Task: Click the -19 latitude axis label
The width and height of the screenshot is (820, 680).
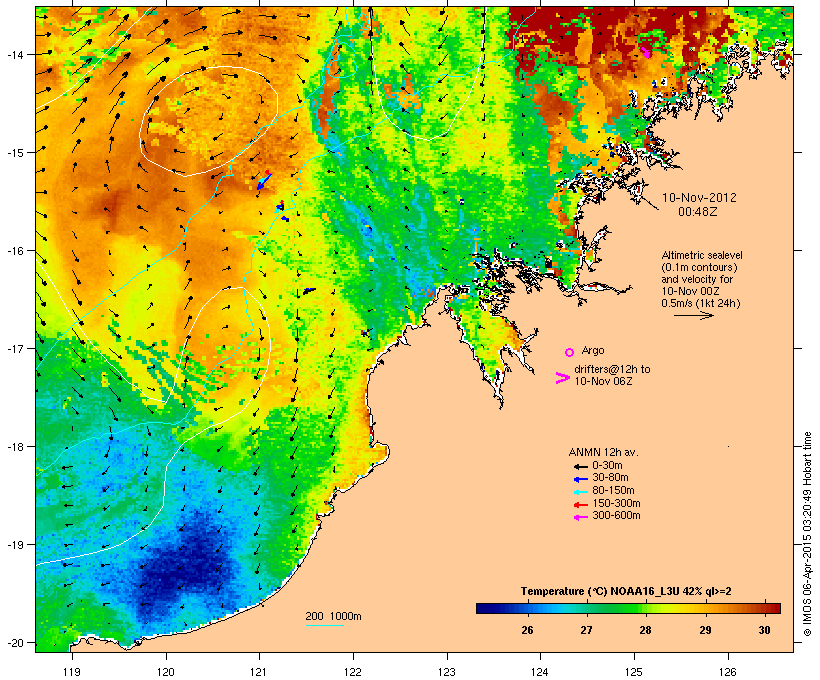Action: pos(15,545)
